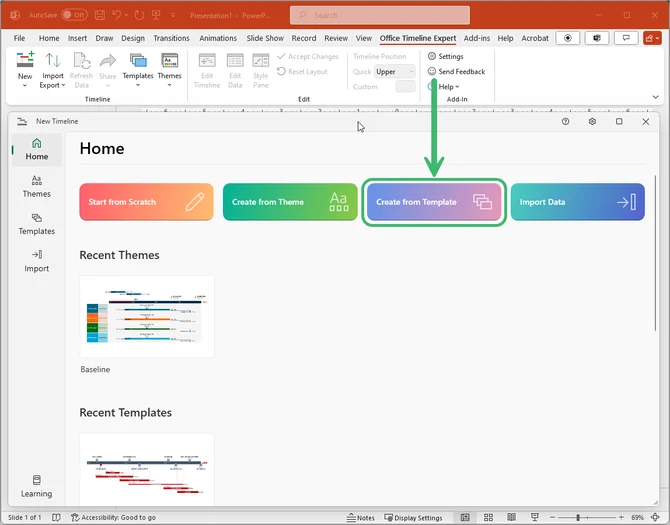Click the Search box in title bar

click(380, 15)
